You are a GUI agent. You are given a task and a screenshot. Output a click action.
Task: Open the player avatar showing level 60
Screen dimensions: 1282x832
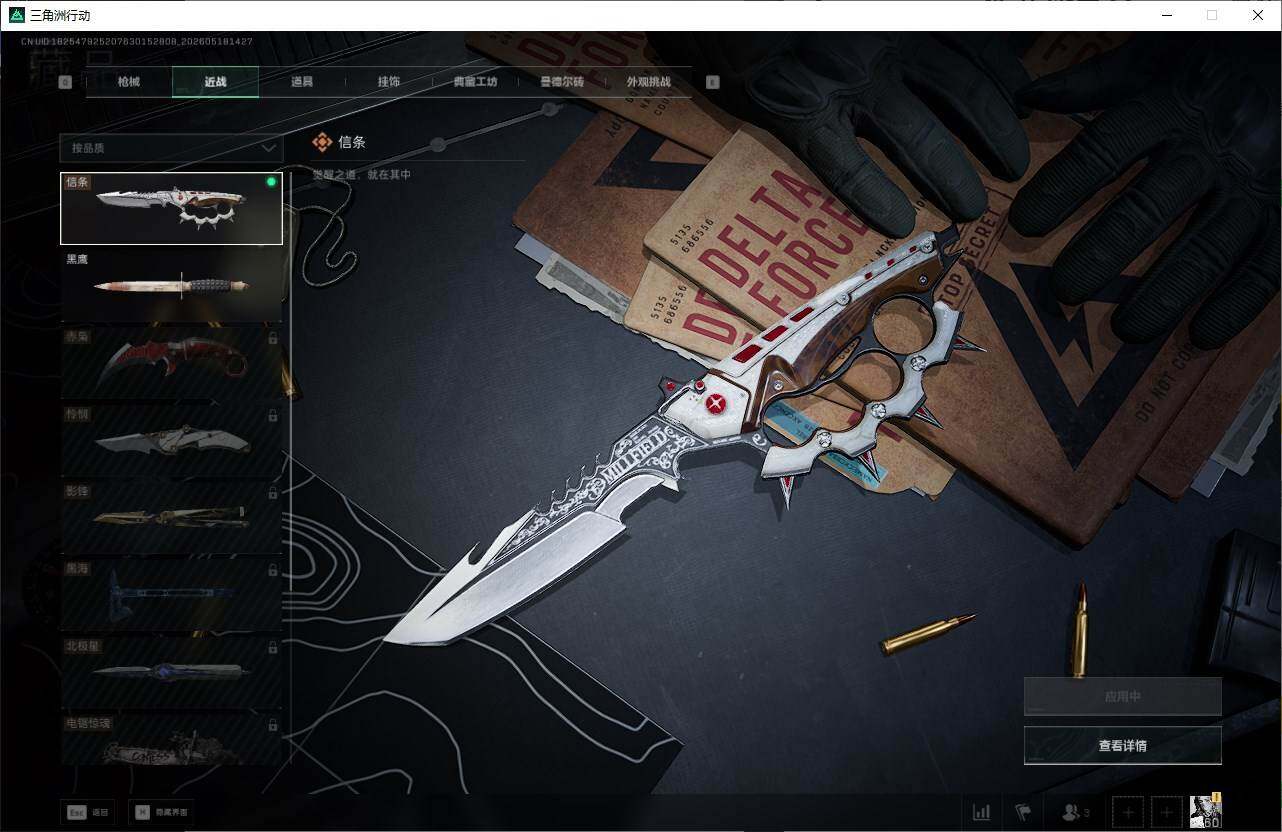click(1205, 811)
